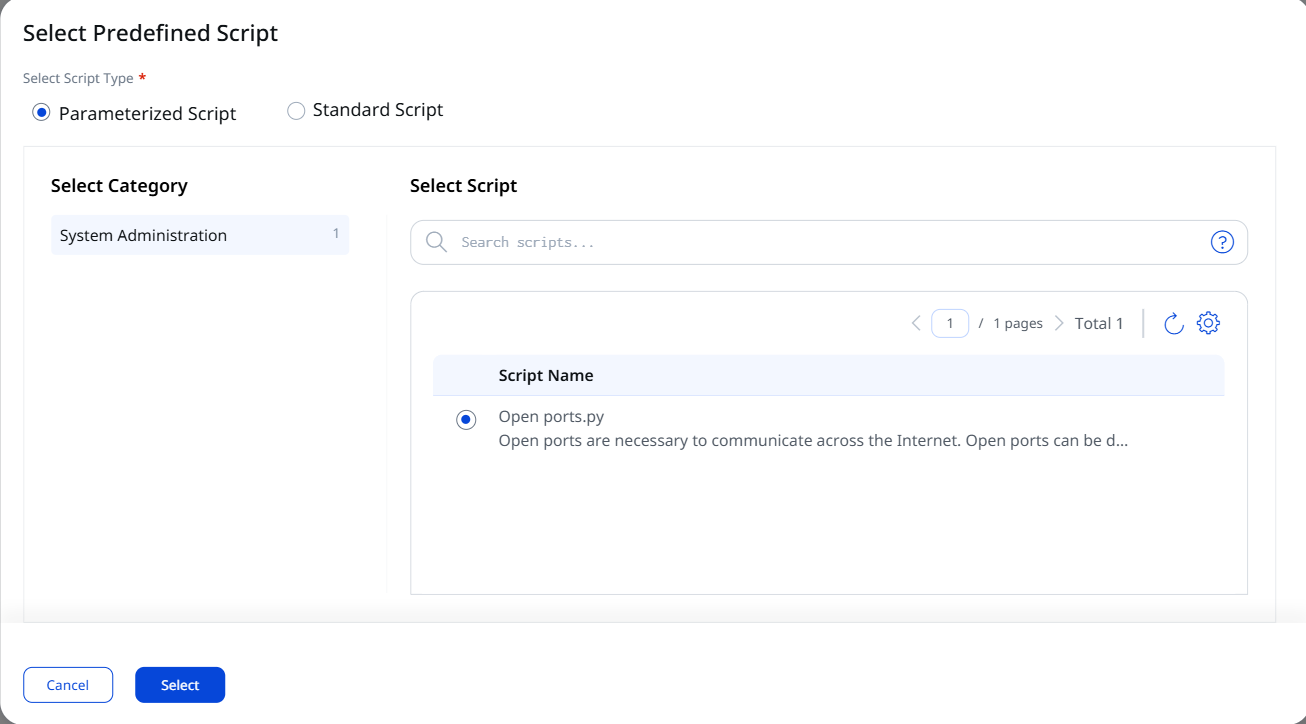Viewport: 1306px width, 724px height.
Task: Open the help question mark icon
Action: point(1222,242)
